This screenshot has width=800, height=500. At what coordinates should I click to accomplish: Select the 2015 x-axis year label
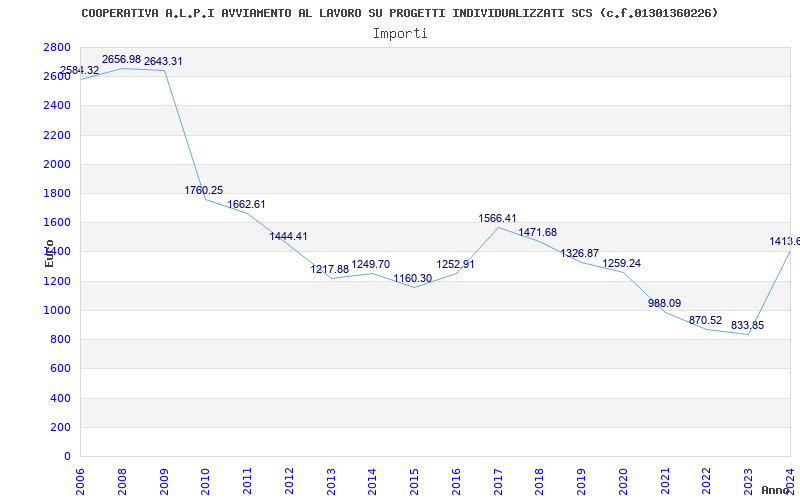click(414, 481)
